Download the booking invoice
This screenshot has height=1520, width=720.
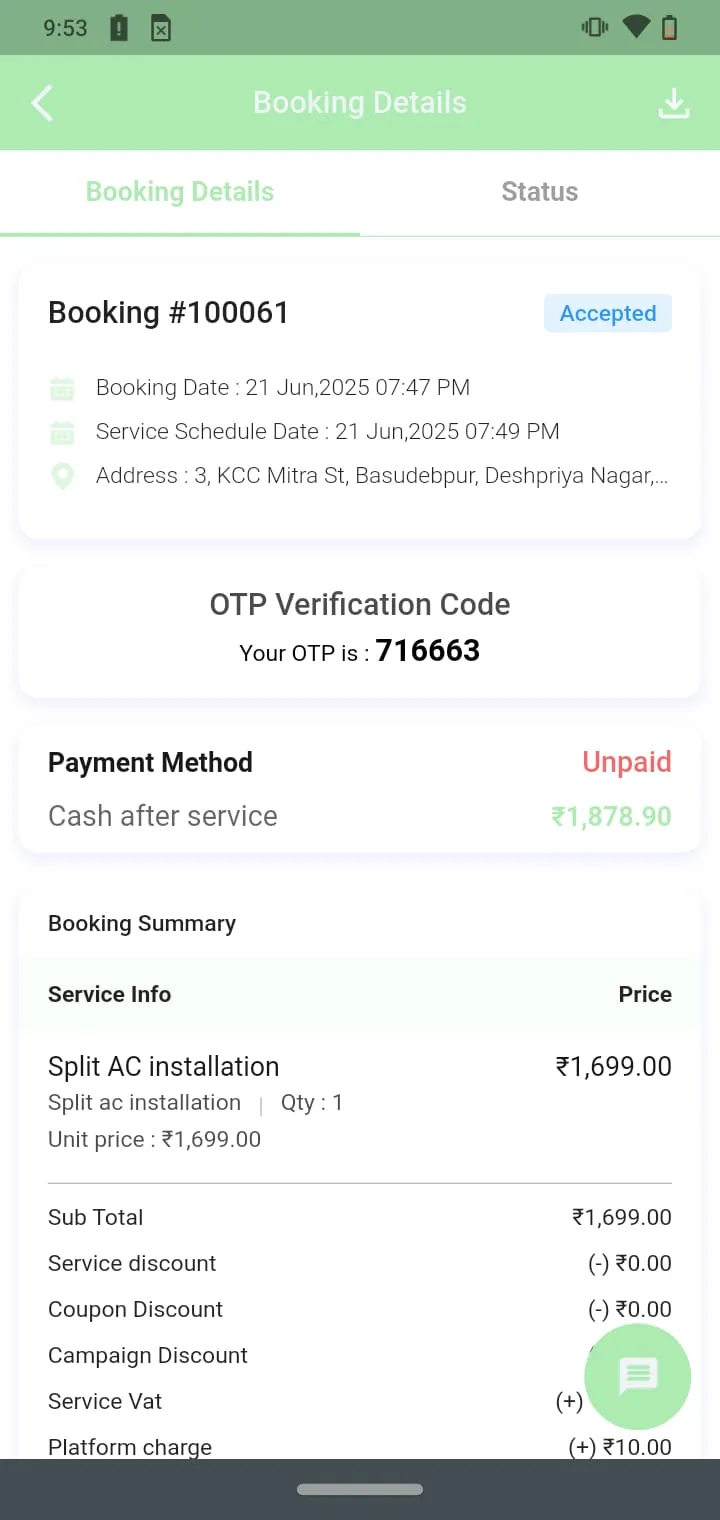pos(674,103)
